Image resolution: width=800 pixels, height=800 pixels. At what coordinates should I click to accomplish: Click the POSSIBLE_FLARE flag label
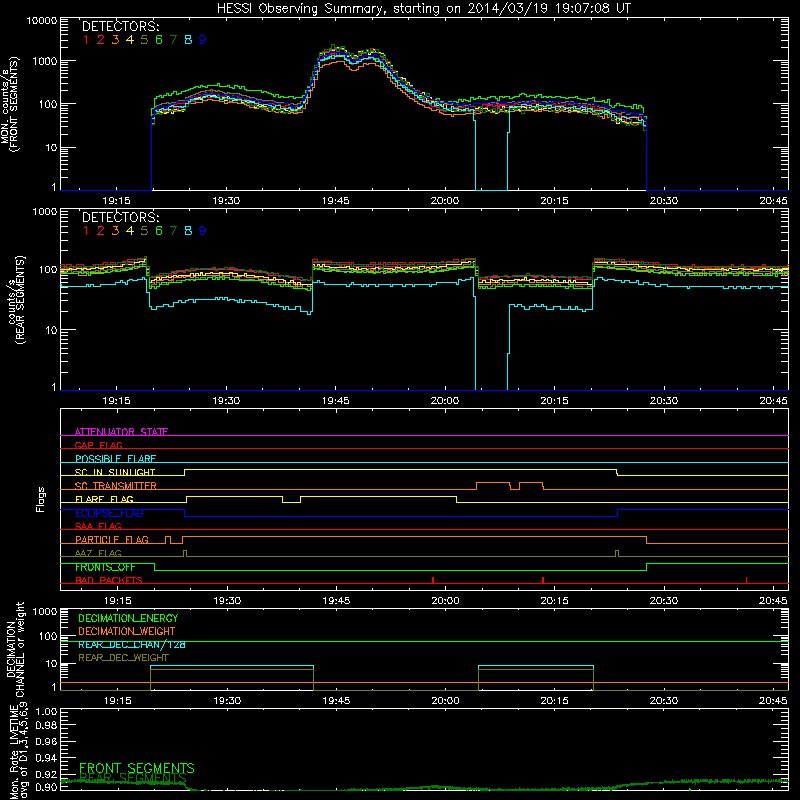pyautogui.click(x=115, y=459)
